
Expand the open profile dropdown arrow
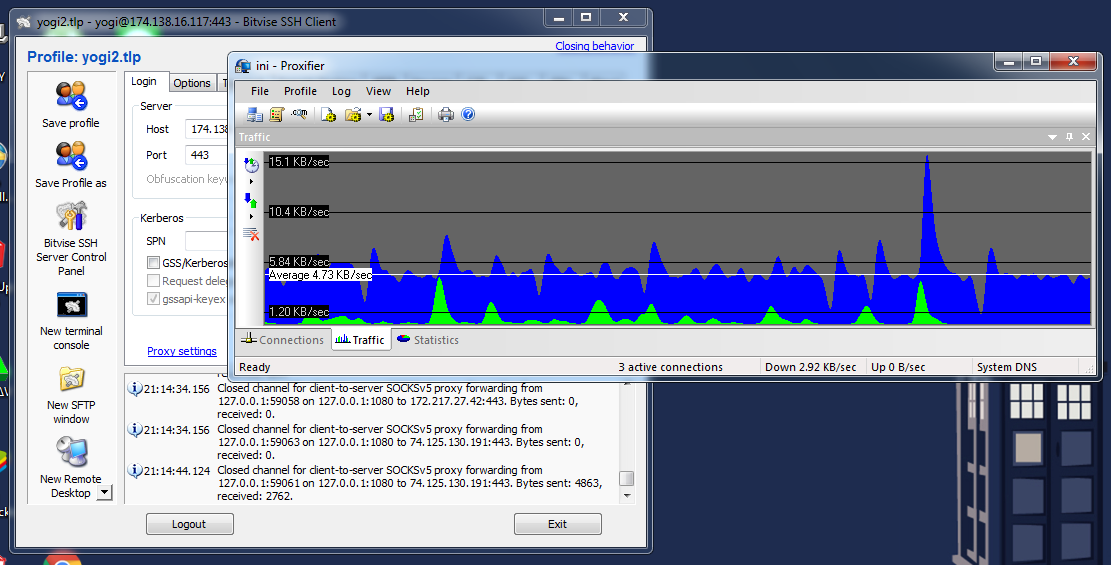pos(369,115)
